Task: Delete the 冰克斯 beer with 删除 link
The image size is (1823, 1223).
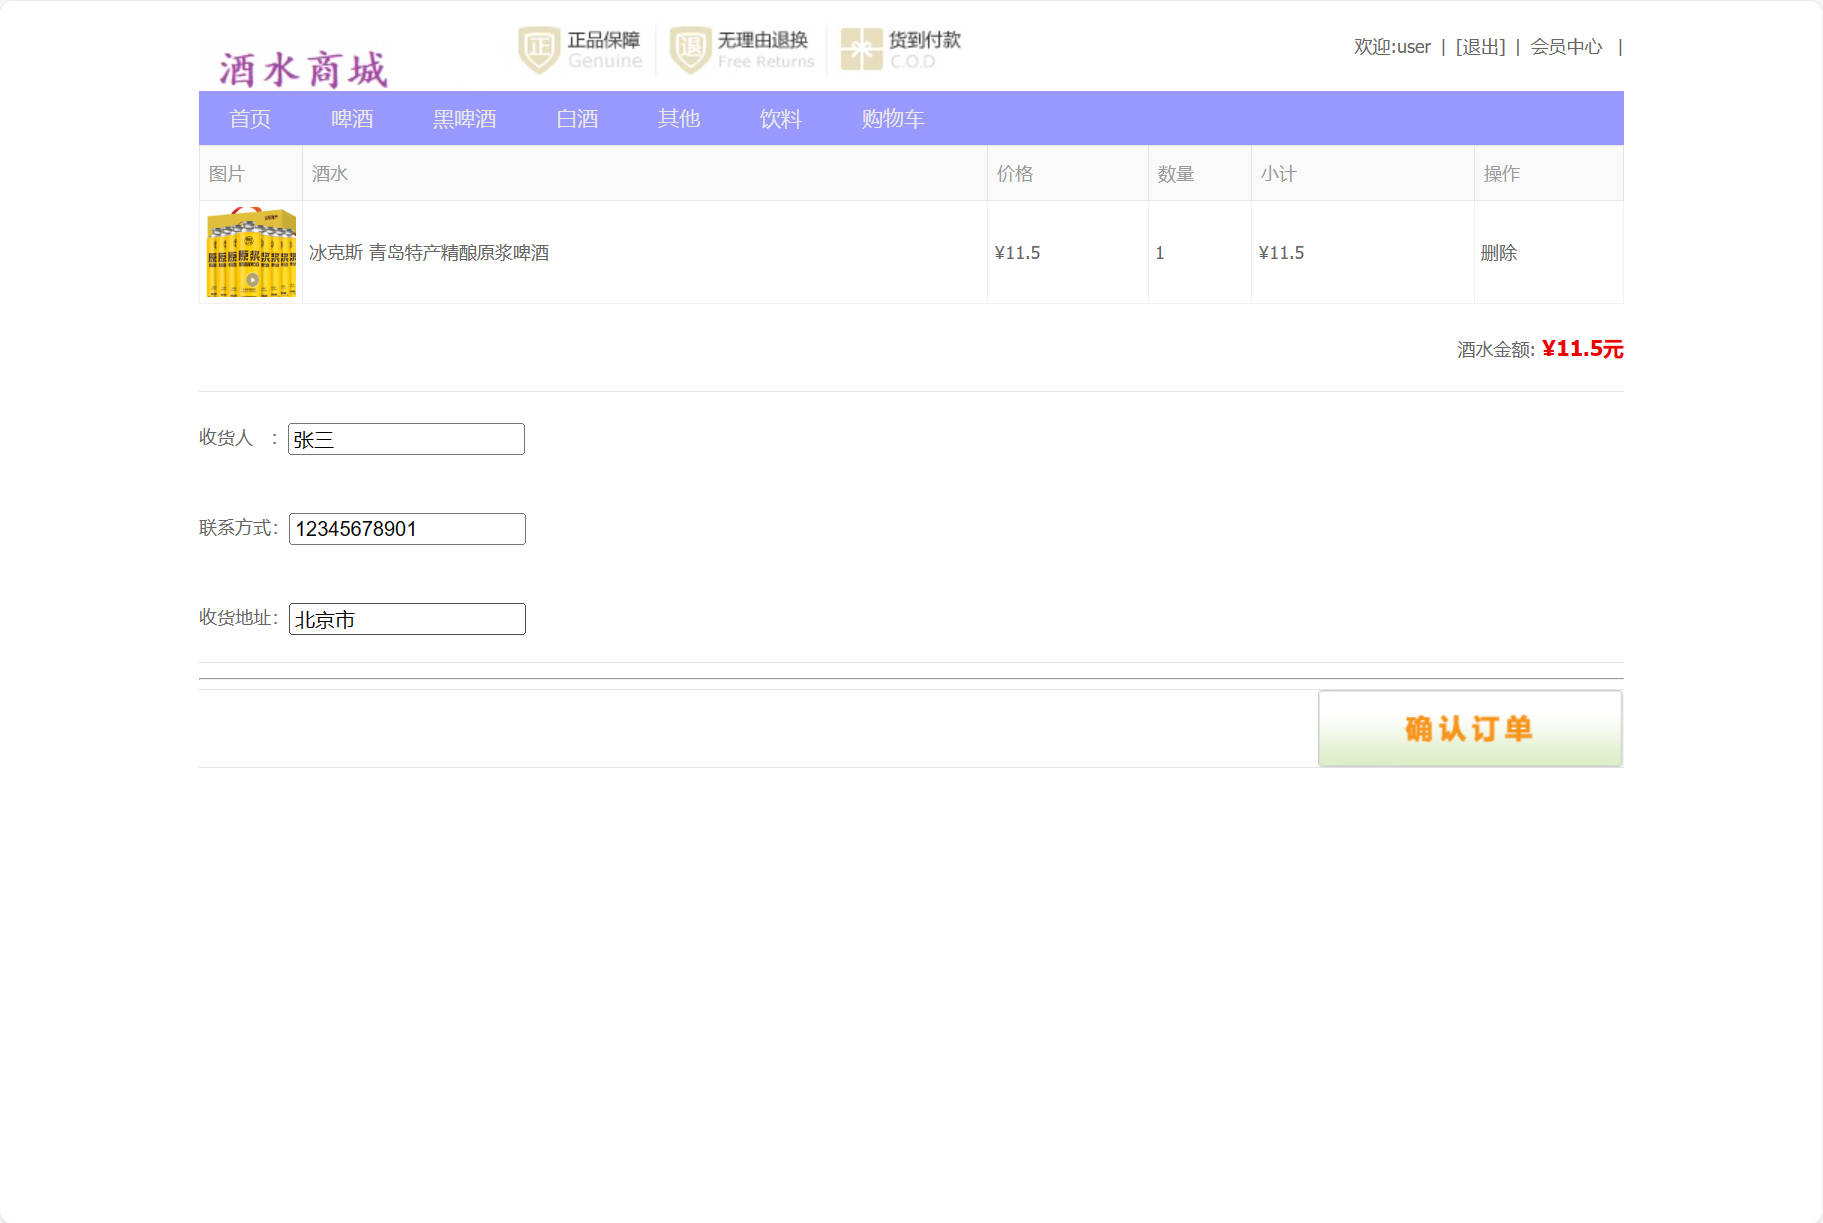Action: [1499, 253]
